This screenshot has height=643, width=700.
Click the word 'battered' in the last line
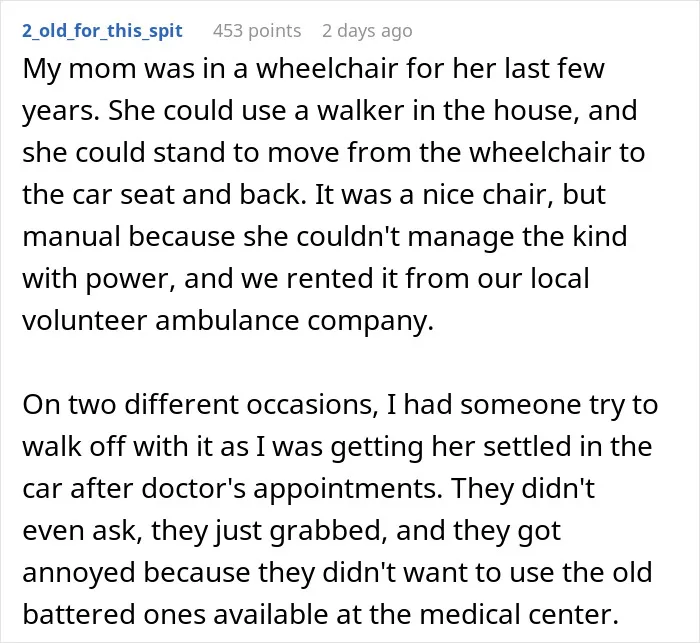pyautogui.click(x=79, y=615)
